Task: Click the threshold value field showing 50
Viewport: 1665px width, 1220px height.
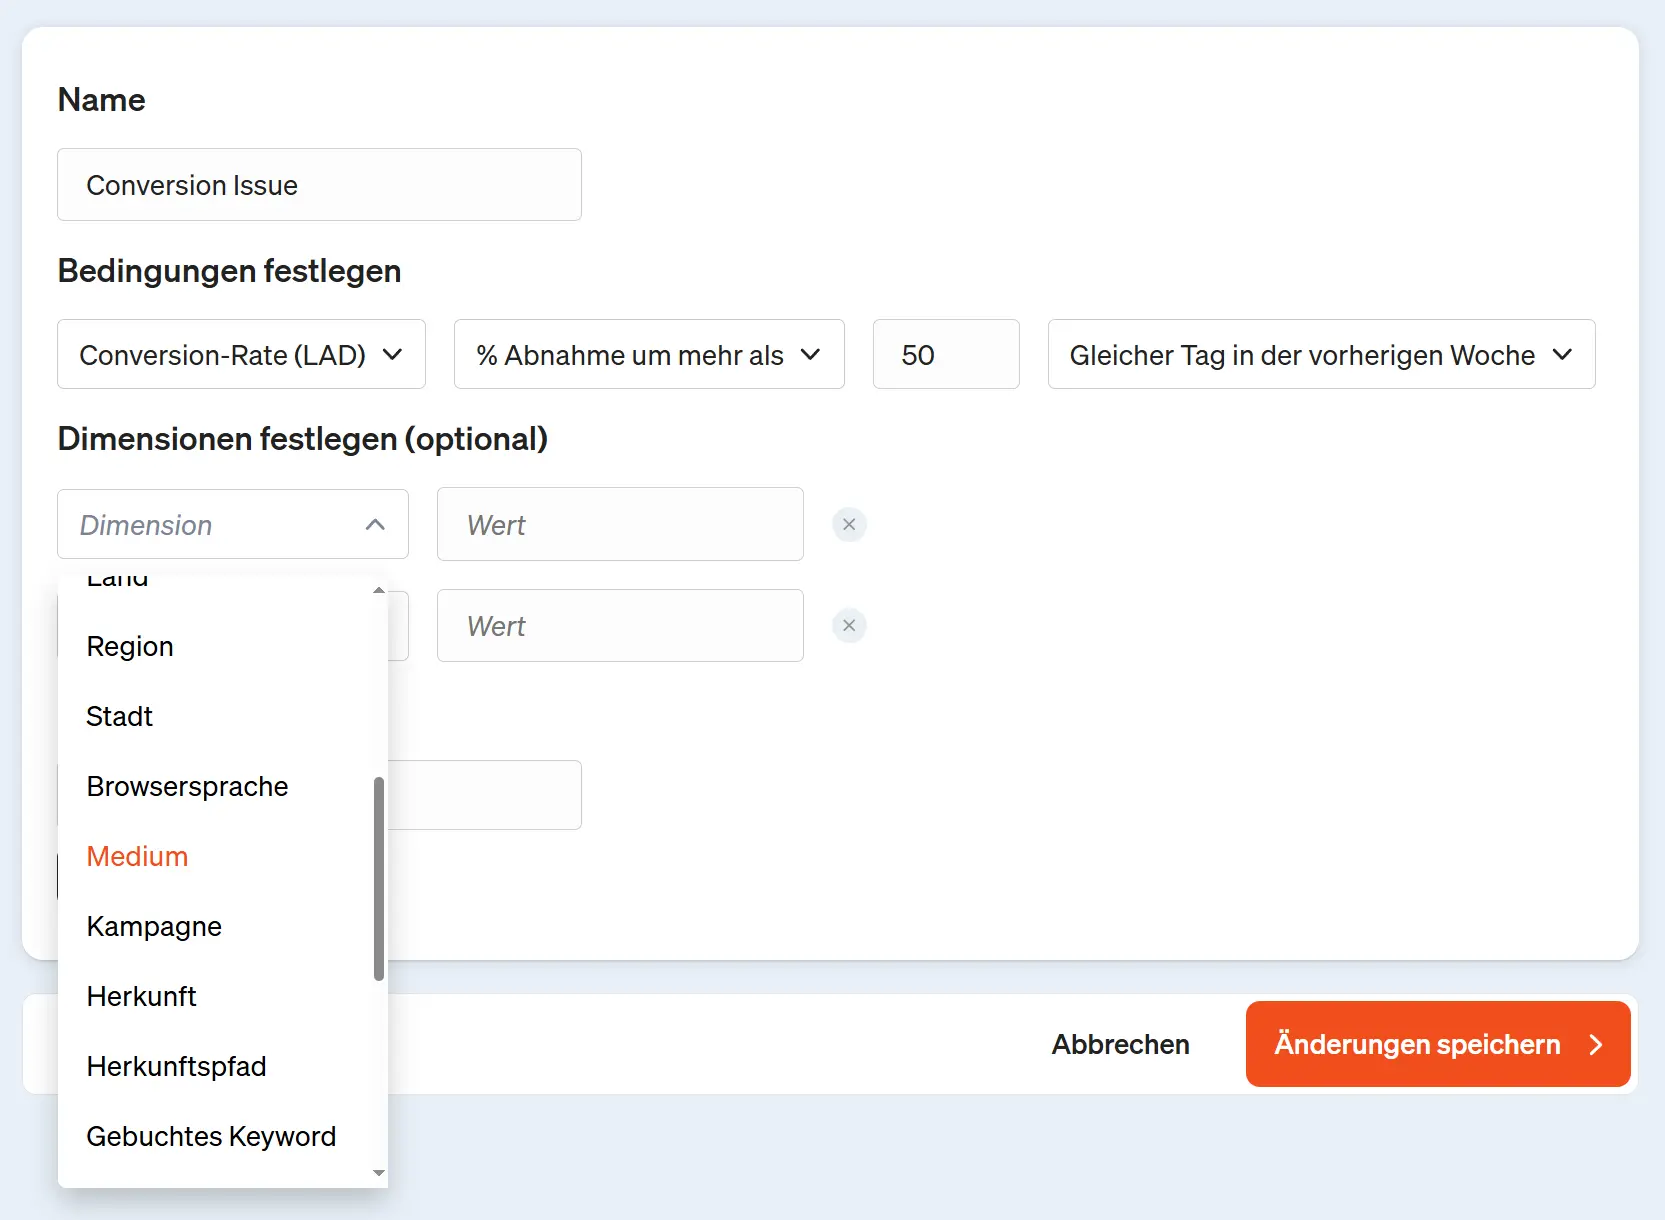Action: pyautogui.click(x=945, y=354)
